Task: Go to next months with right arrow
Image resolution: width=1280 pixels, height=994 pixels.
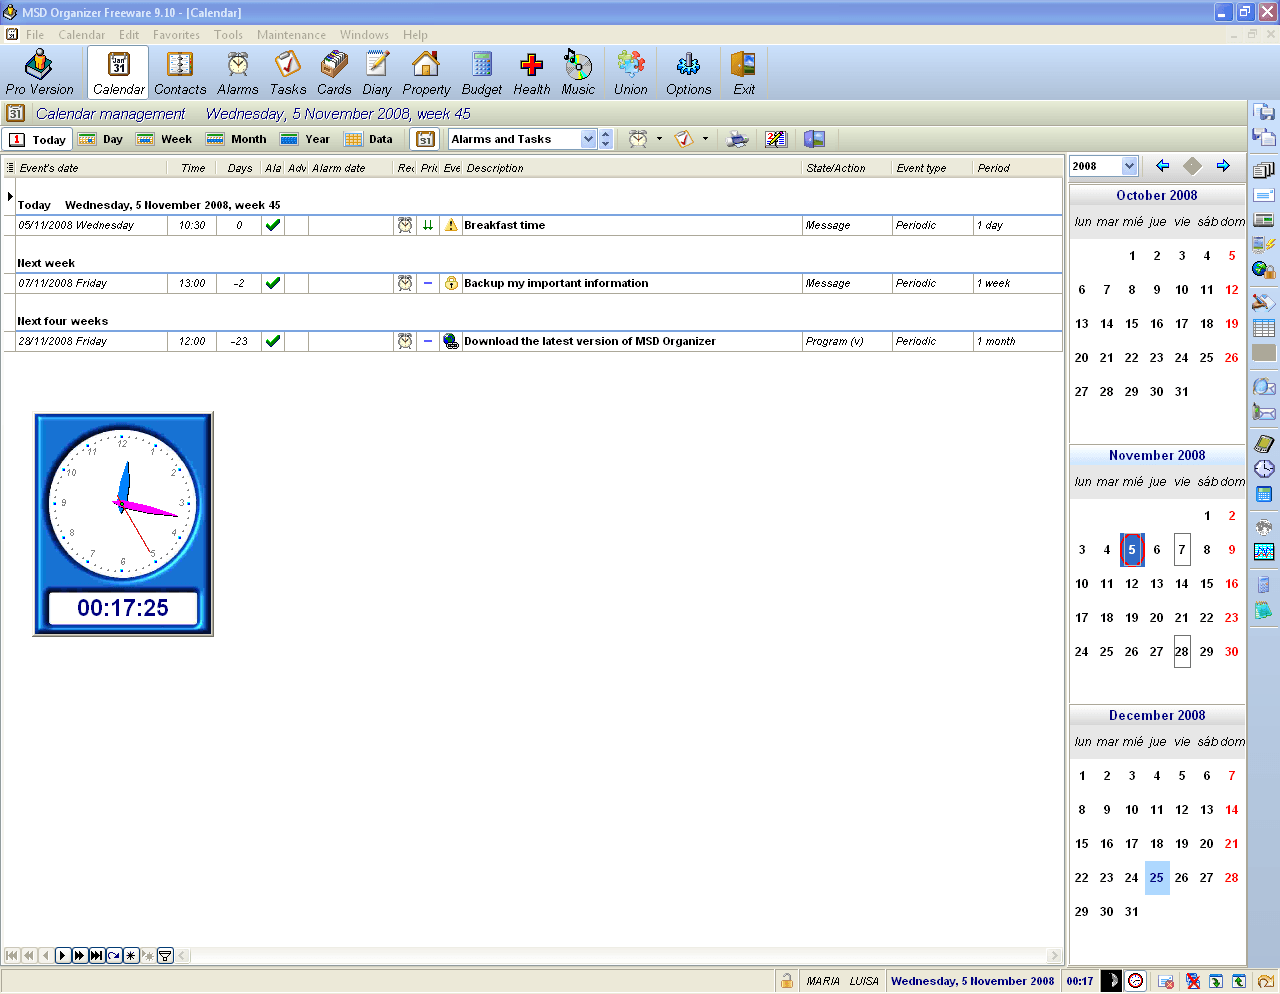Action: (1222, 166)
